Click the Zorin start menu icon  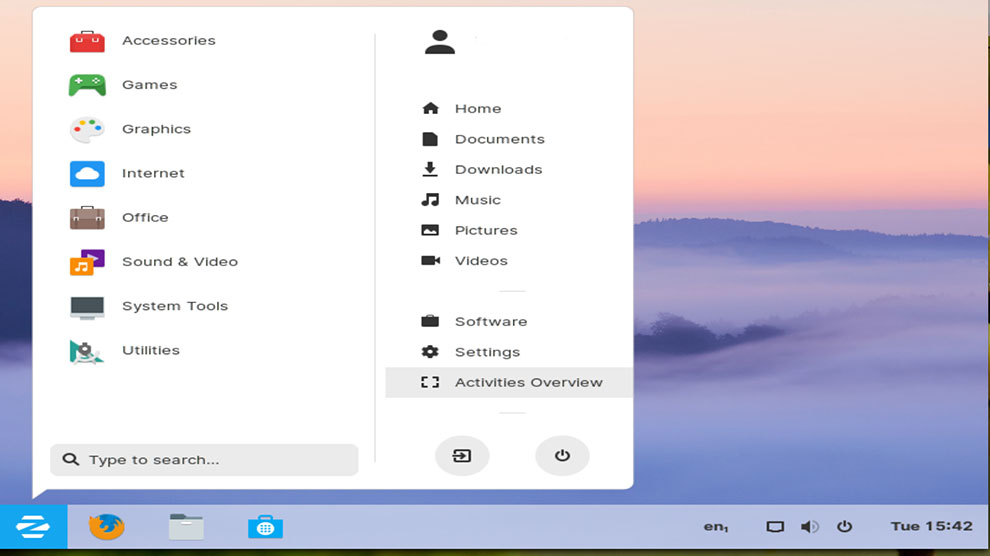point(33,527)
